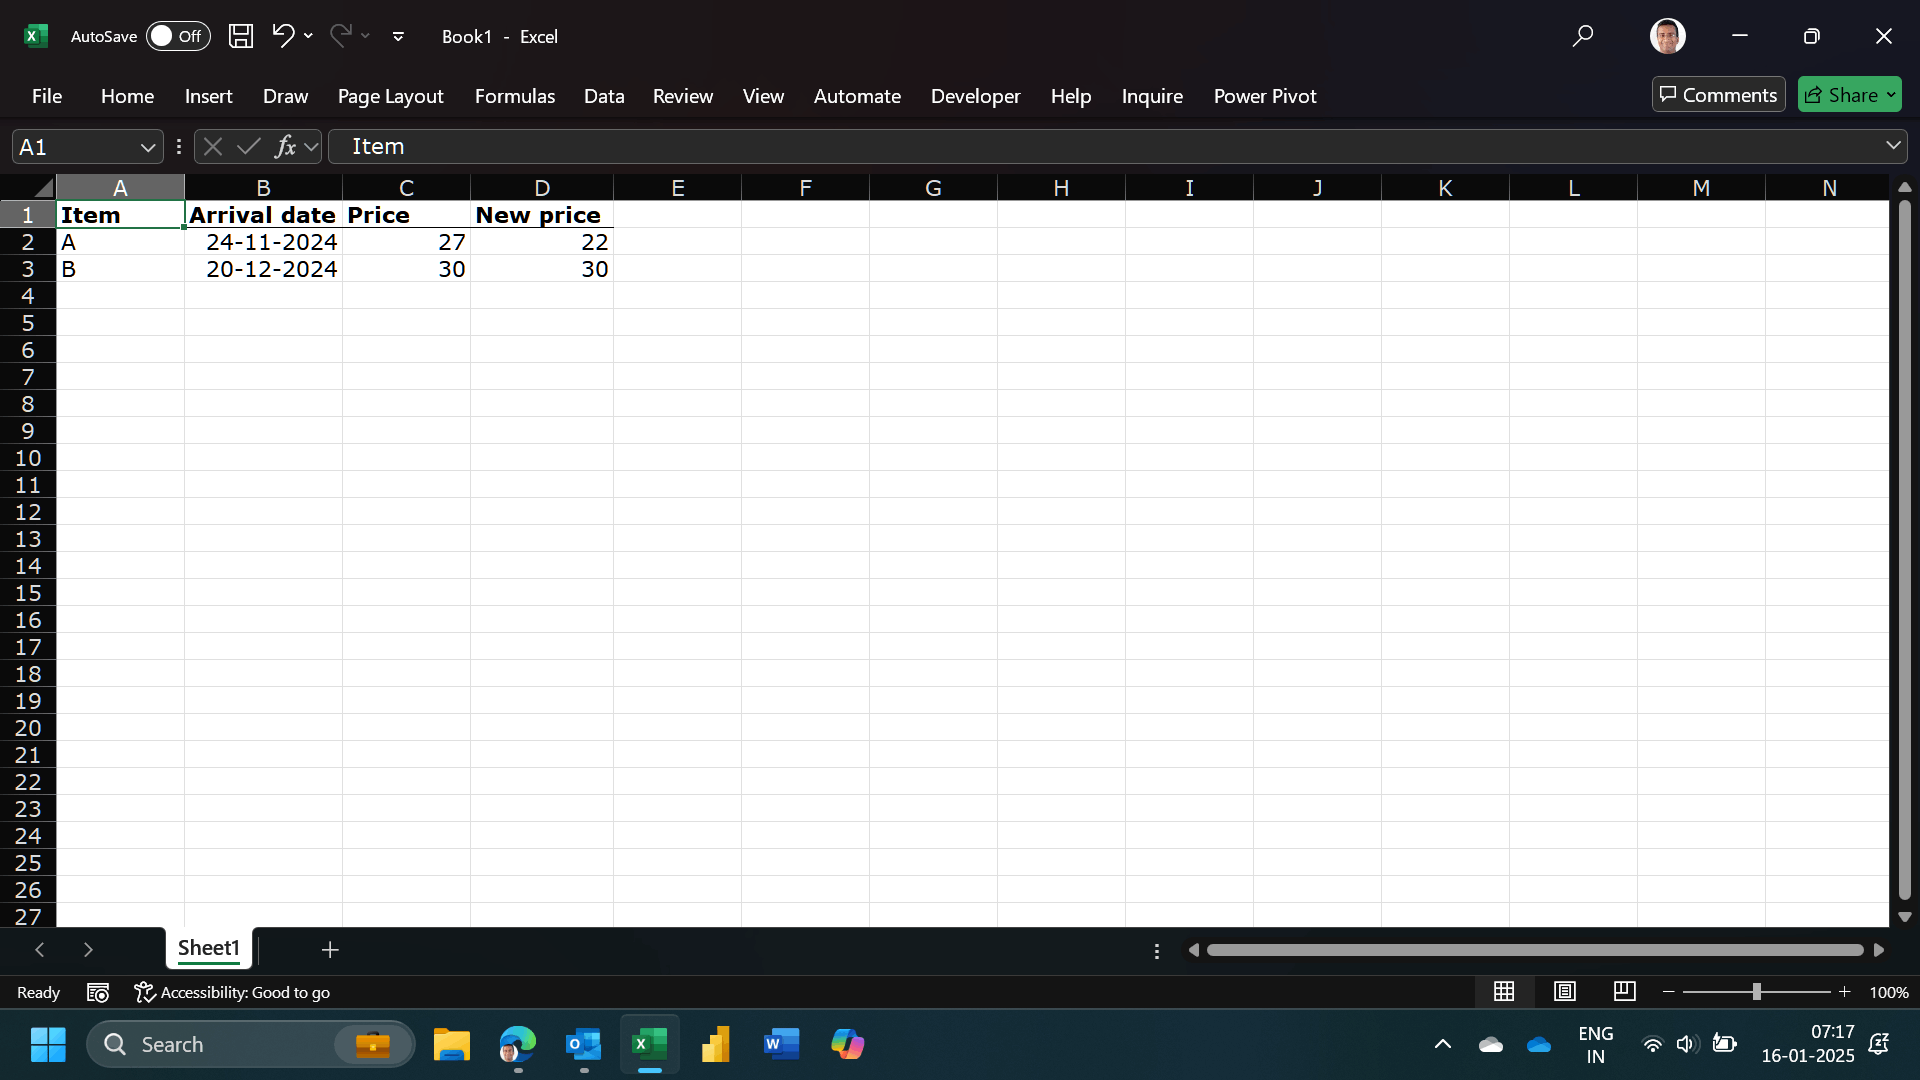Click the Insert Function fx icon
Screen dimensions: 1920x1080
285,147
